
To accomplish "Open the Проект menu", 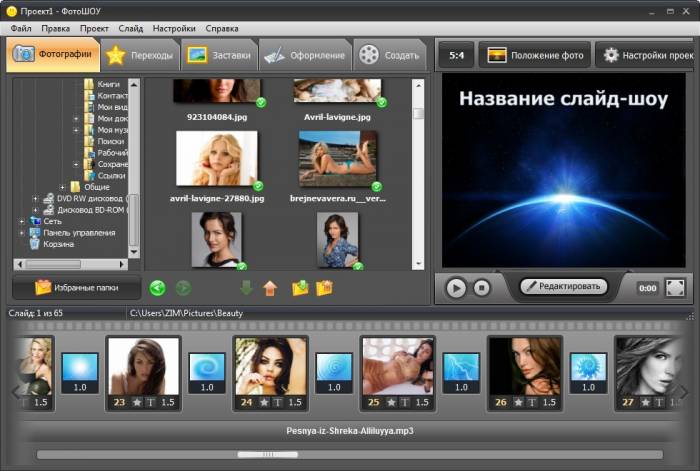I will [x=94, y=29].
